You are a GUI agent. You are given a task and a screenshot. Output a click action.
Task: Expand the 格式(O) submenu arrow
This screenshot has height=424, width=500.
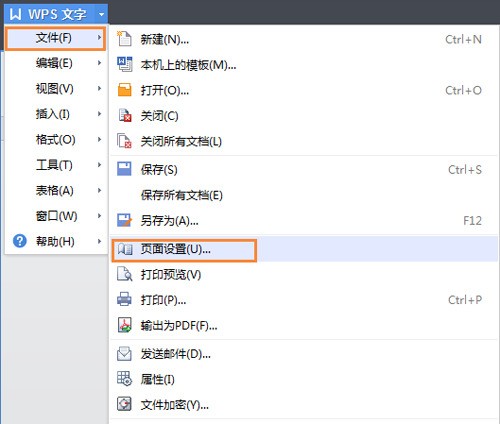click(99, 139)
